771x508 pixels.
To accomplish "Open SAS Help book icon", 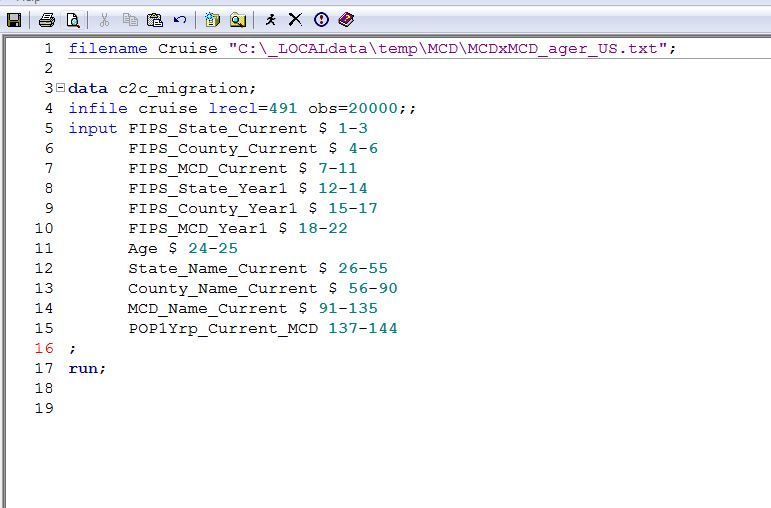I will [x=346, y=20].
